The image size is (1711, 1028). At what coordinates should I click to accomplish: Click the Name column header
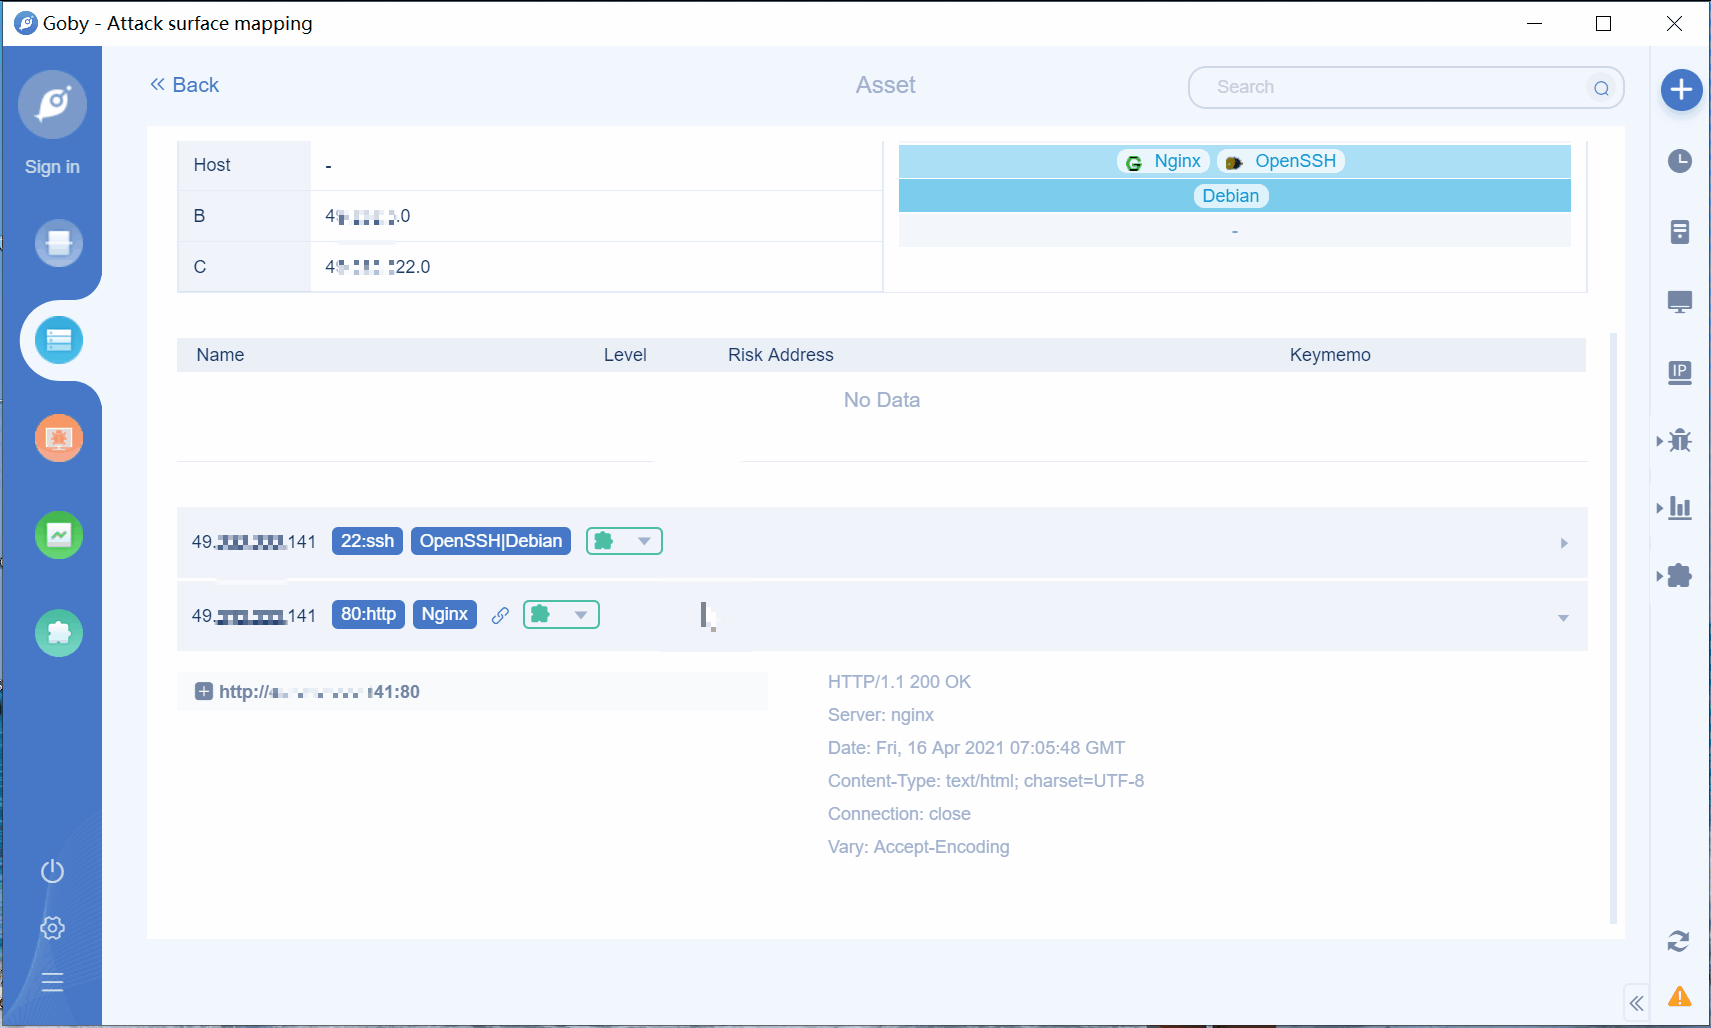(x=220, y=355)
